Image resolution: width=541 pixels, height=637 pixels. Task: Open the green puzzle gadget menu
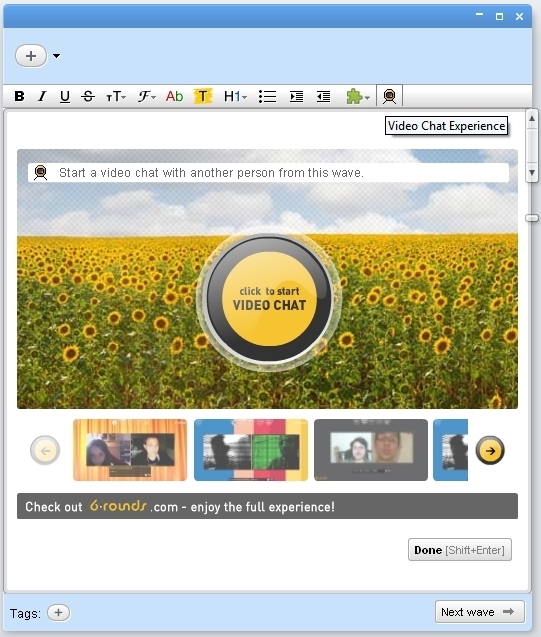click(x=357, y=96)
